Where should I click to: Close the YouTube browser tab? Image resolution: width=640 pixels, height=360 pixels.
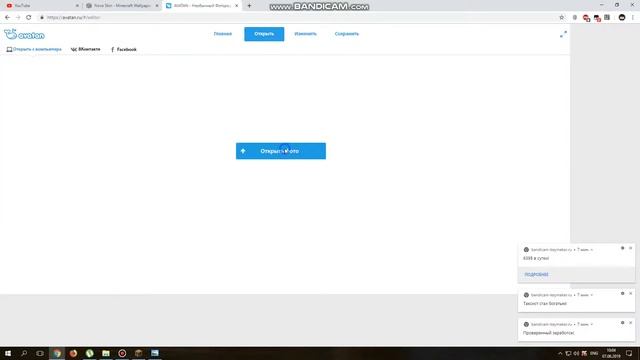click(x=77, y=6)
